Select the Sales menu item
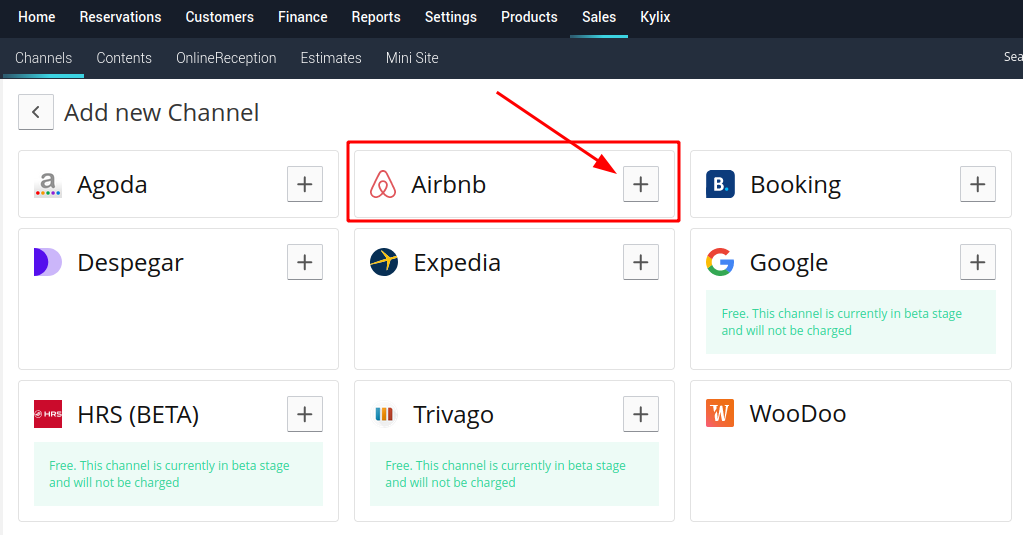This screenshot has width=1023, height=535. (x=599, y=17)
